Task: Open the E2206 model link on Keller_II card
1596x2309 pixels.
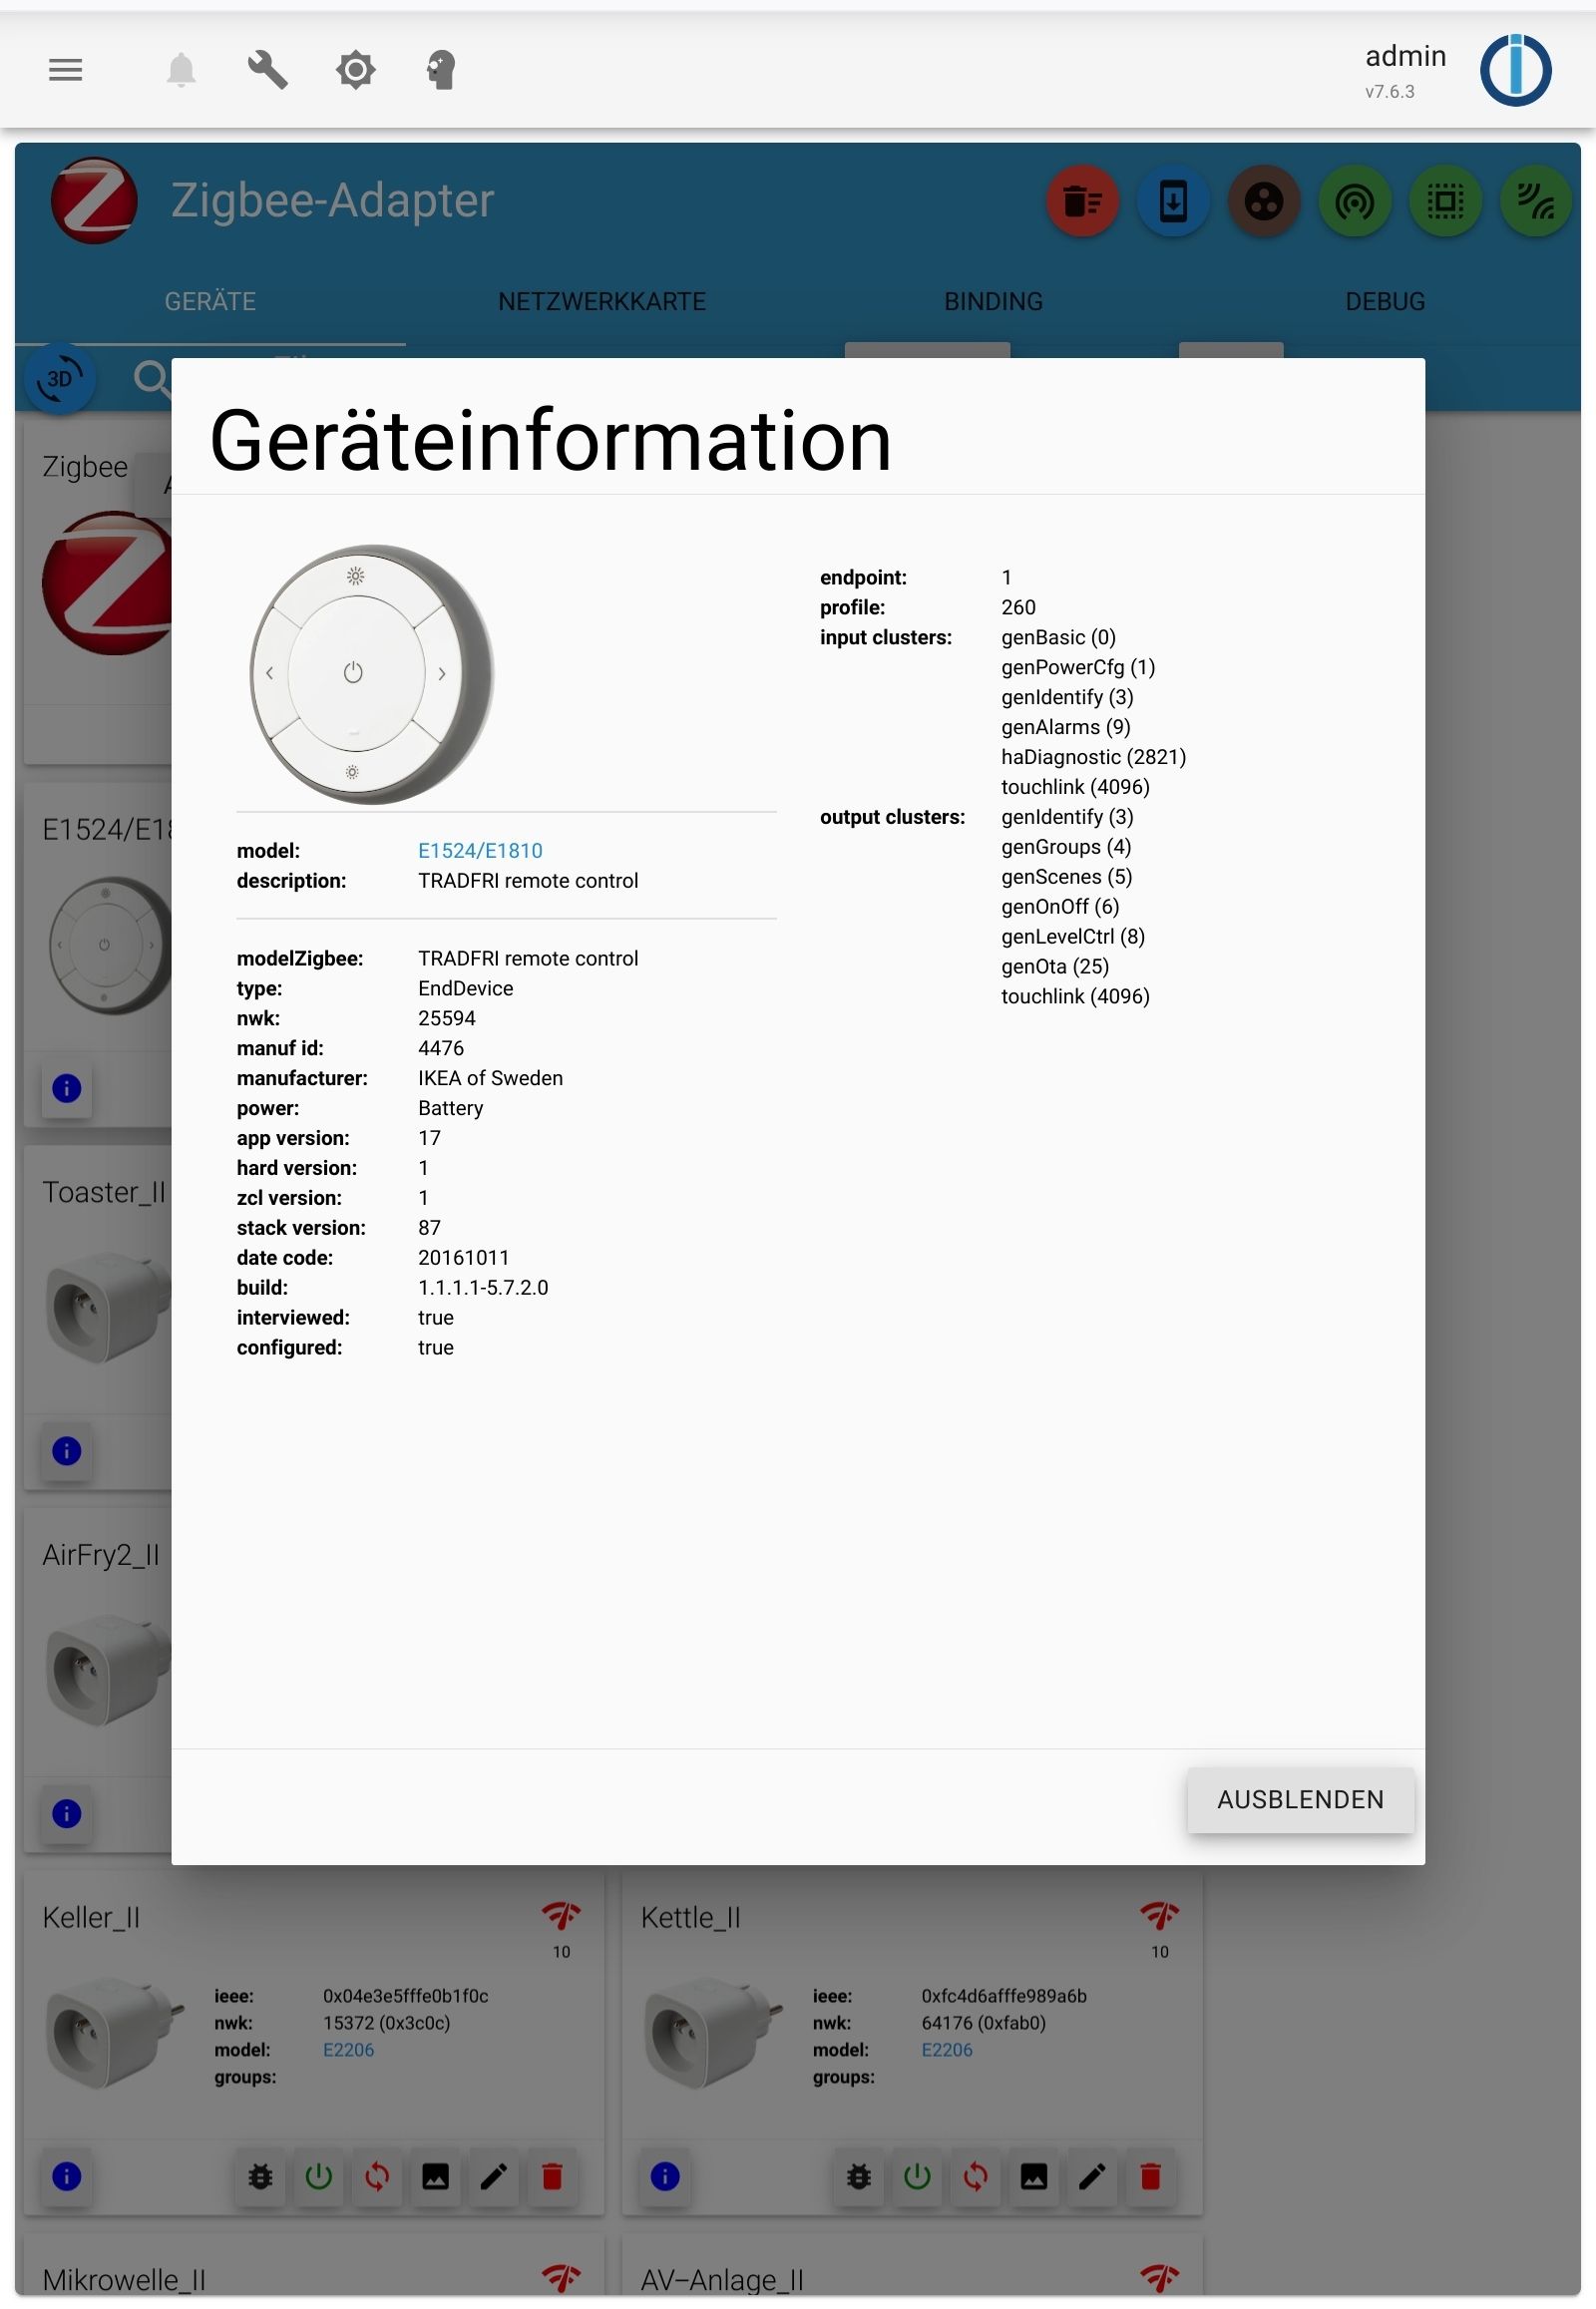Action: tap(348, 2050)
